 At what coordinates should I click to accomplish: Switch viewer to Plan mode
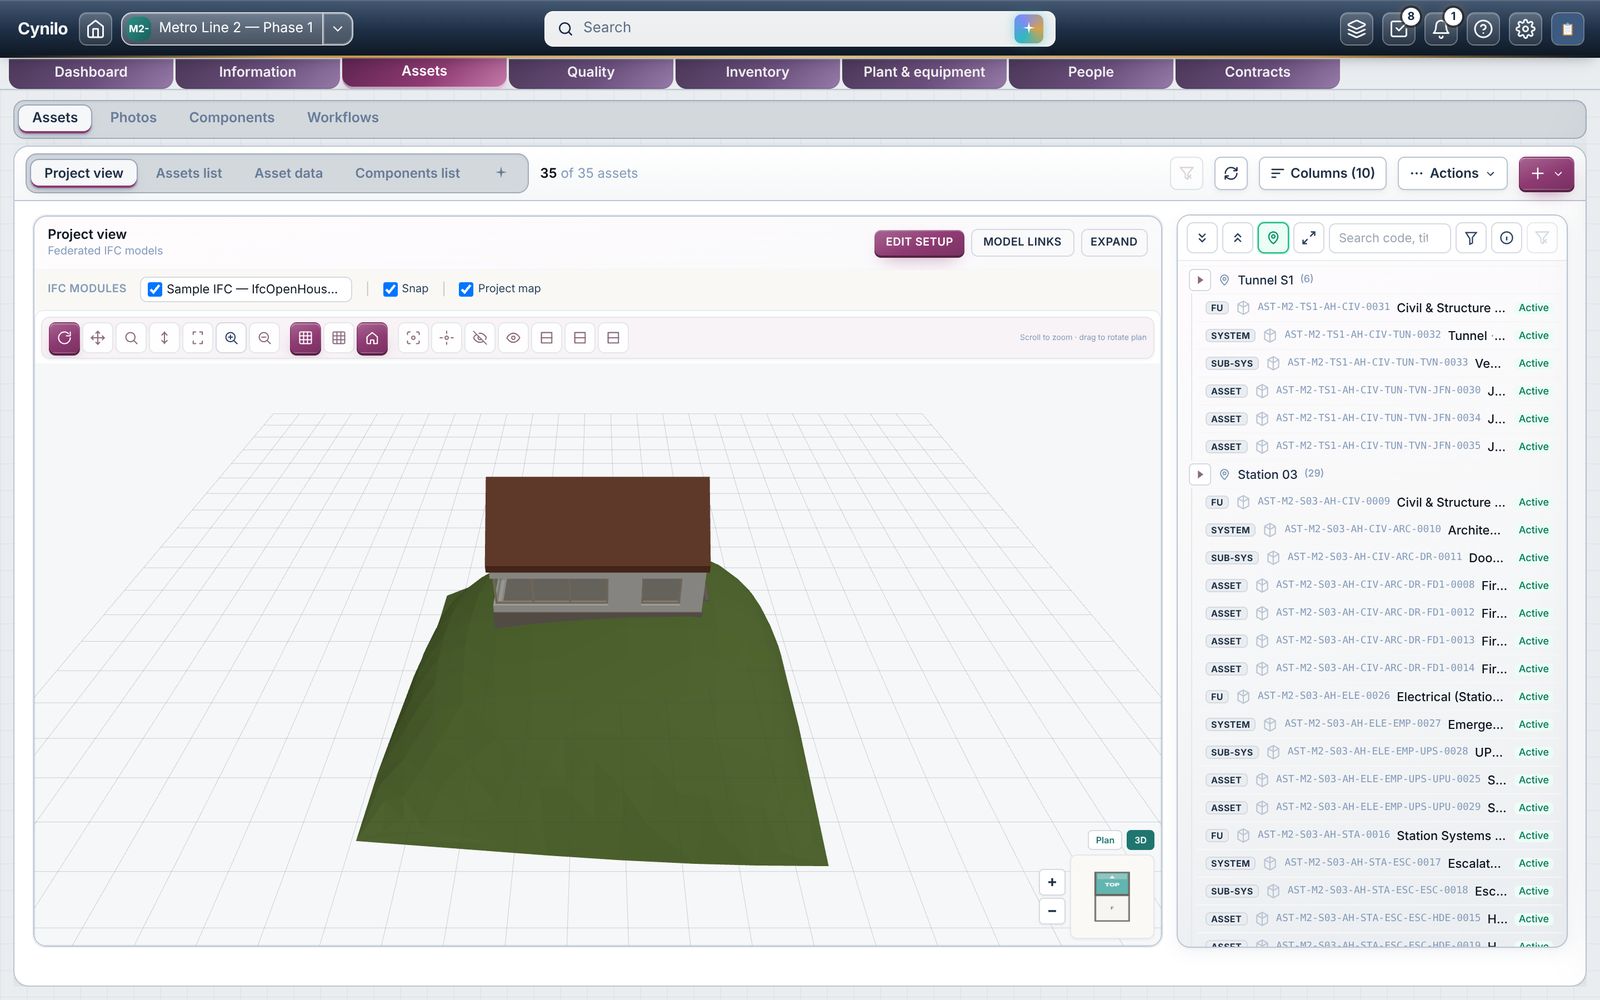point(1105,840)
